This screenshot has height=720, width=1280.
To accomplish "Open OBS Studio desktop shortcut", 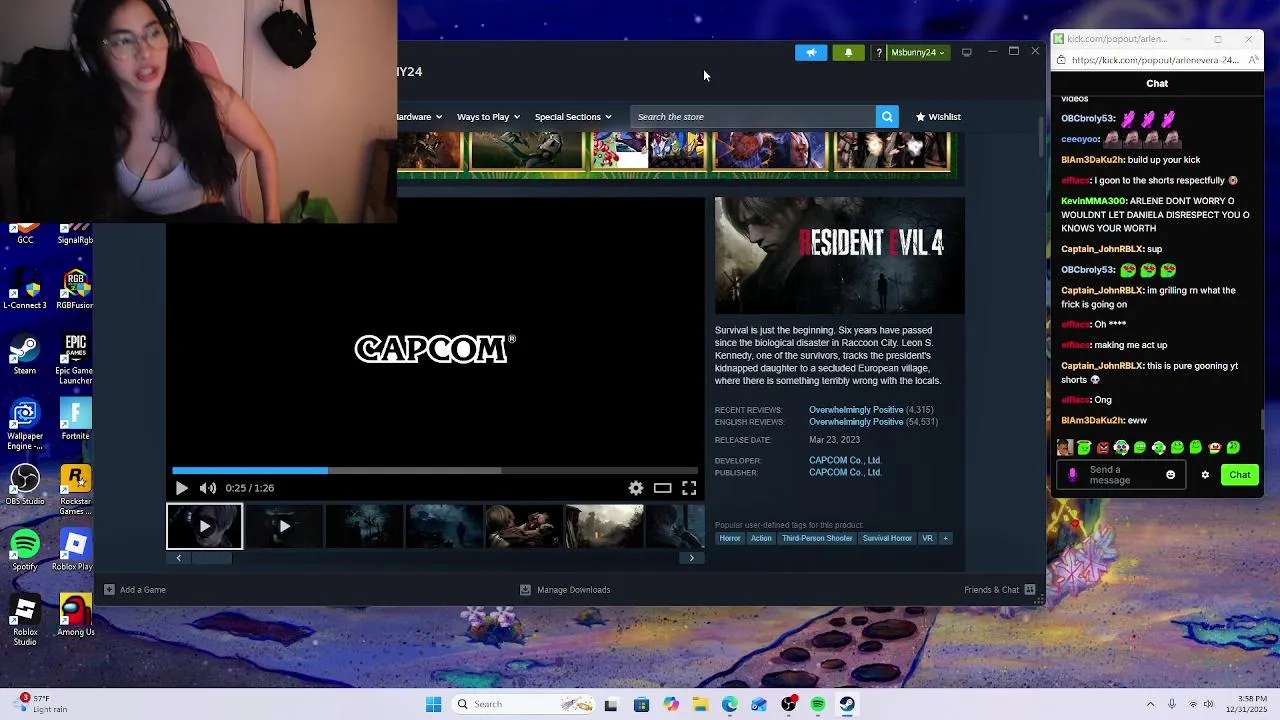I will pos(25,485).
